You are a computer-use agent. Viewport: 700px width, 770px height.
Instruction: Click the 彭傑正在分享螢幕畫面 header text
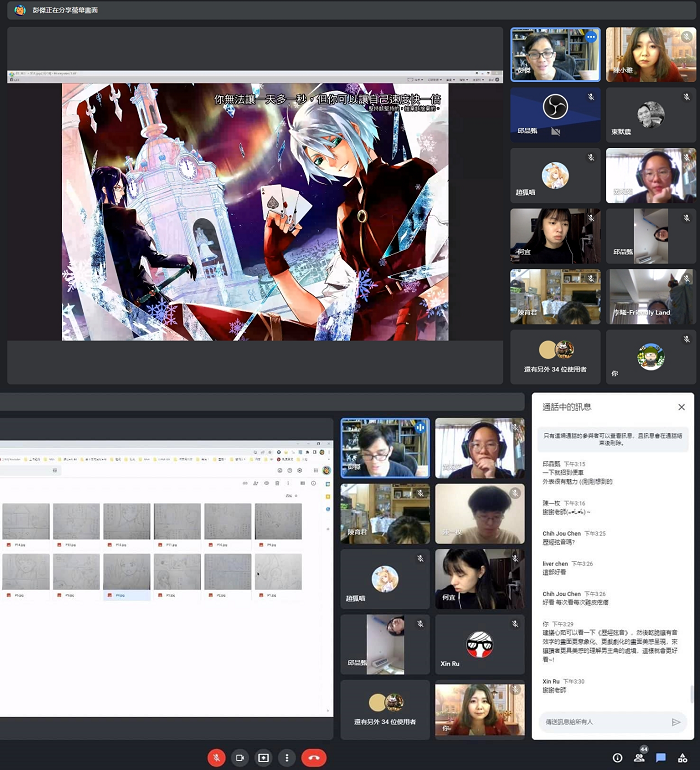[x=65, y=10]
